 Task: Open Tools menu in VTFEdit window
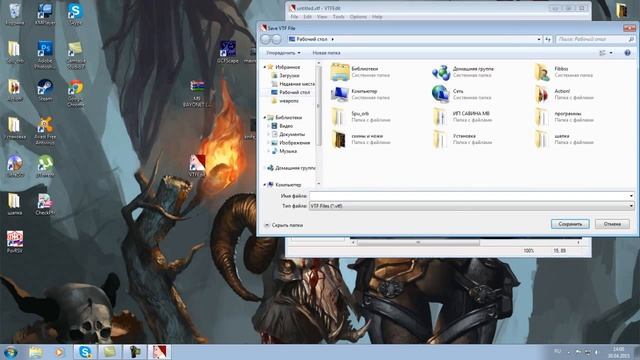coord(338,17)
